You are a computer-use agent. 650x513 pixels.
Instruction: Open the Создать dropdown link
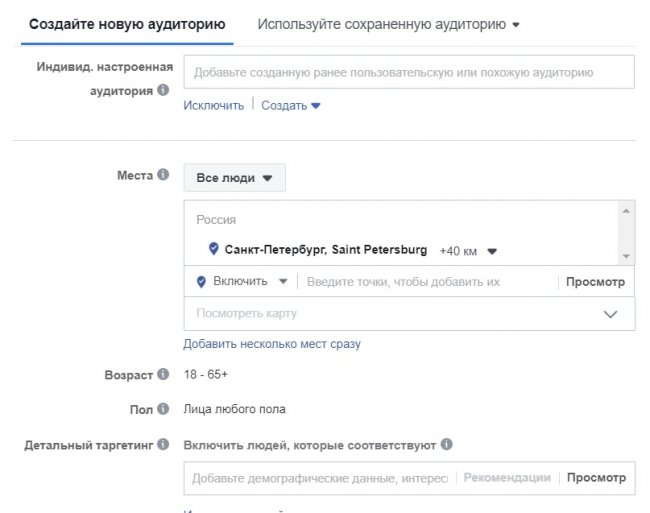tap(290, 105)
